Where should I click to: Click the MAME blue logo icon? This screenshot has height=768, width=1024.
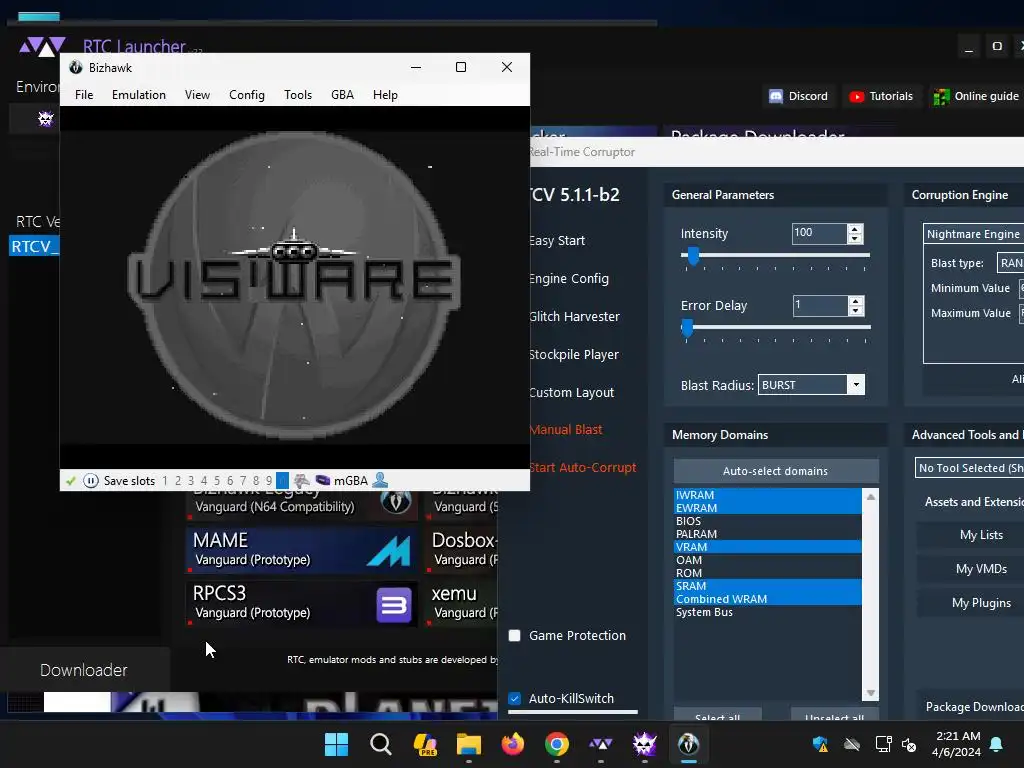pos(389,551)
